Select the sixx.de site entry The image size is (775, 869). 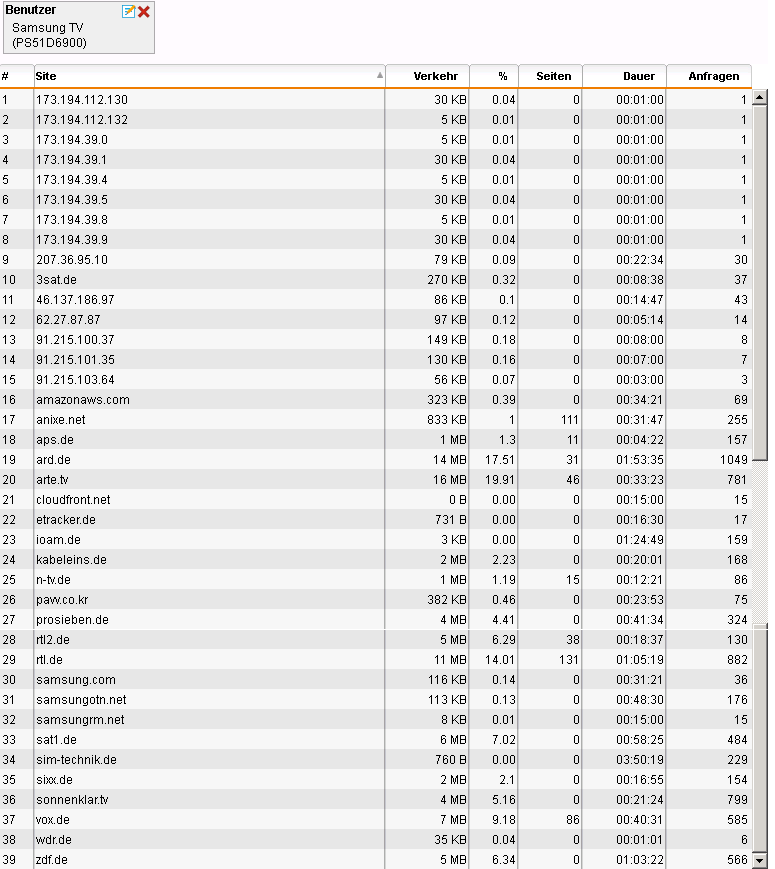pos(54,780)
